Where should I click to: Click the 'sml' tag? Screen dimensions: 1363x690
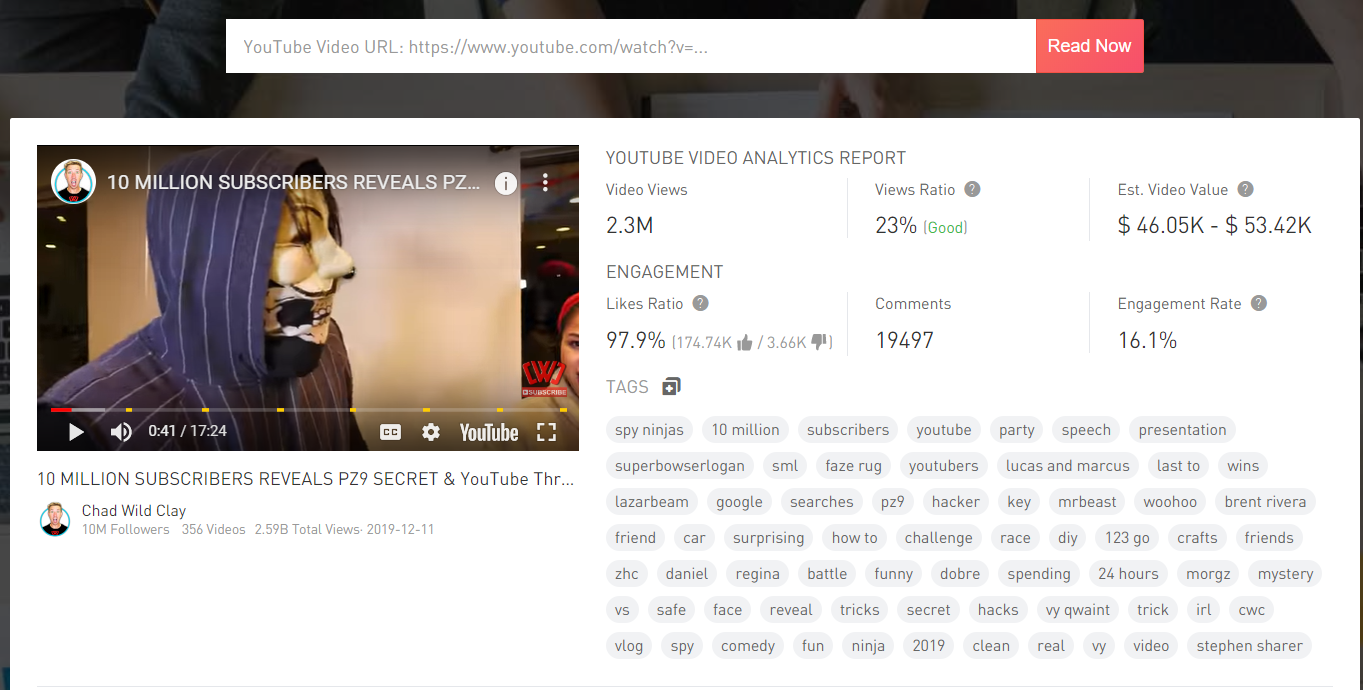point(785,466)
